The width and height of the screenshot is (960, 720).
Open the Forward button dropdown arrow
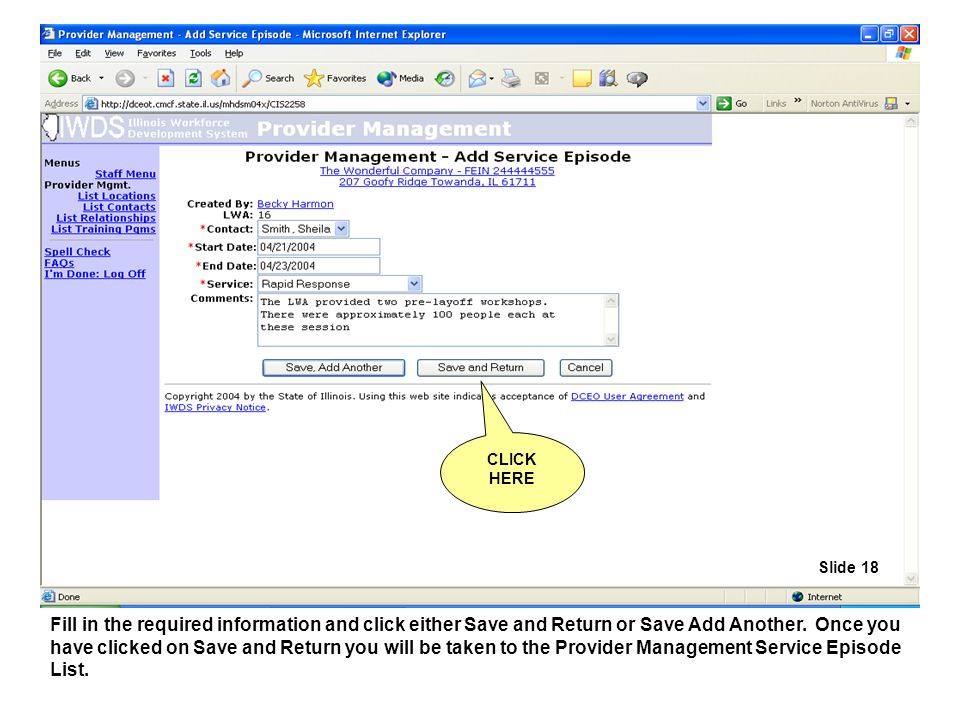click(x=144, y=78)
